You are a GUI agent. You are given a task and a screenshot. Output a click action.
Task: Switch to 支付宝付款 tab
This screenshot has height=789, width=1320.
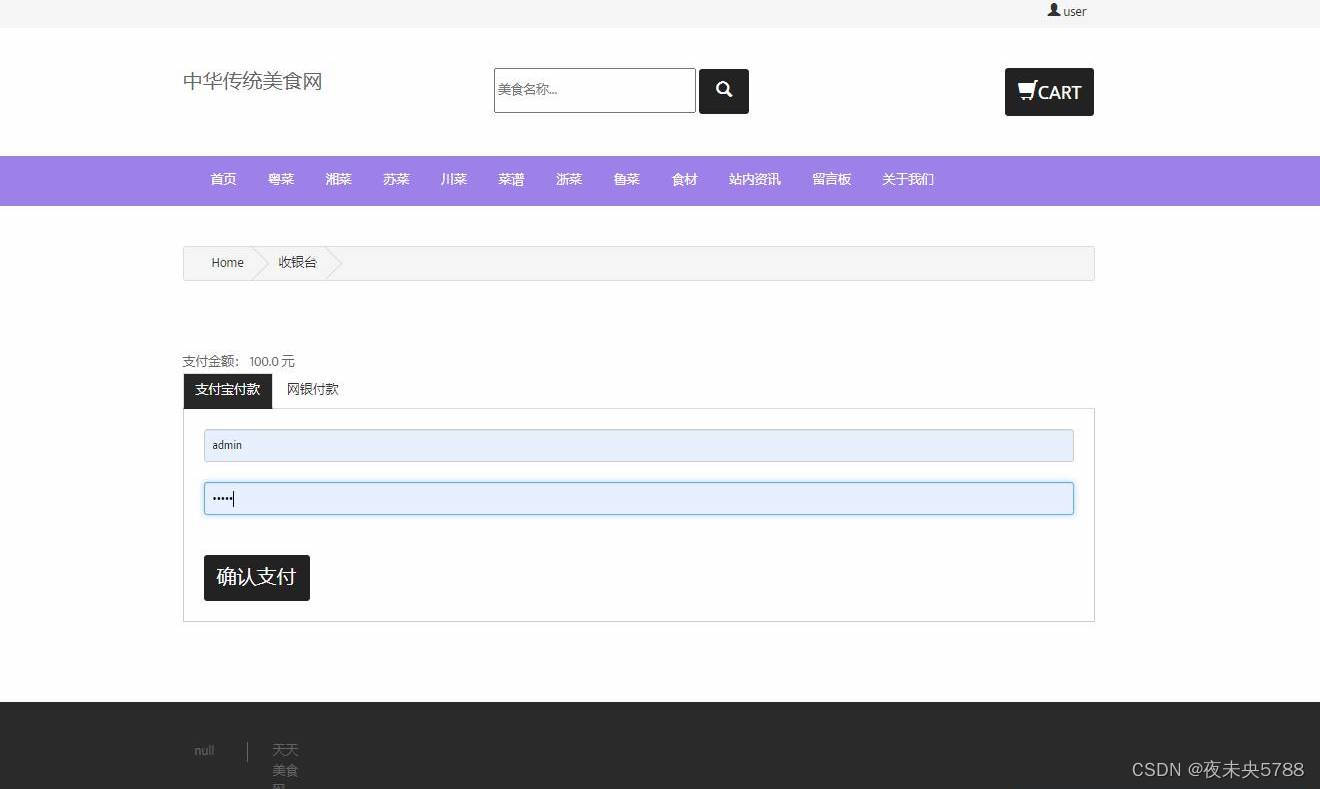tap(227, 390)
